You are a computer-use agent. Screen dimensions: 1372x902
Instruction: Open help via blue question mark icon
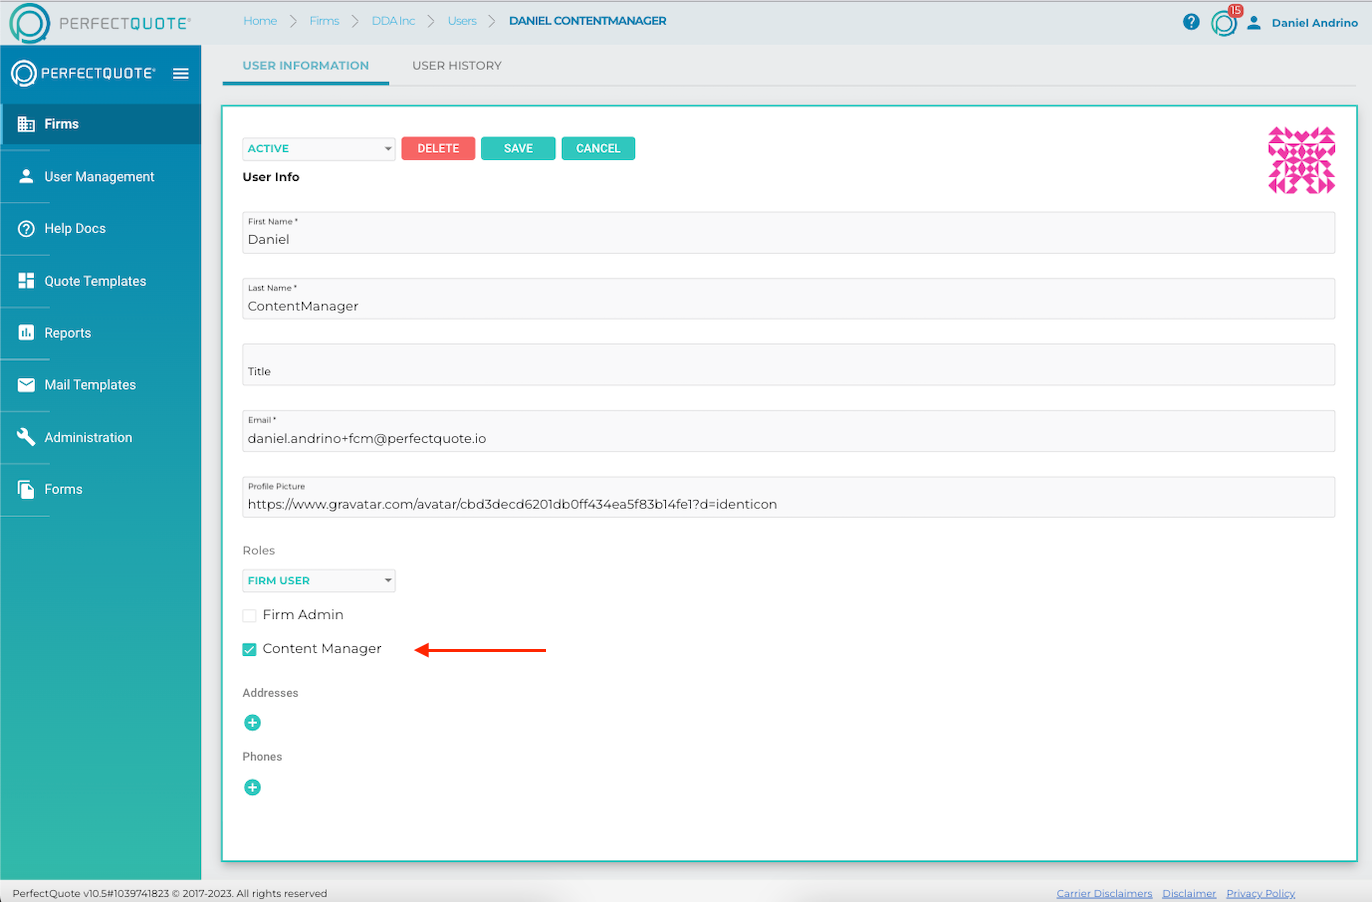pyautogui.click(x=1191, y=22)
